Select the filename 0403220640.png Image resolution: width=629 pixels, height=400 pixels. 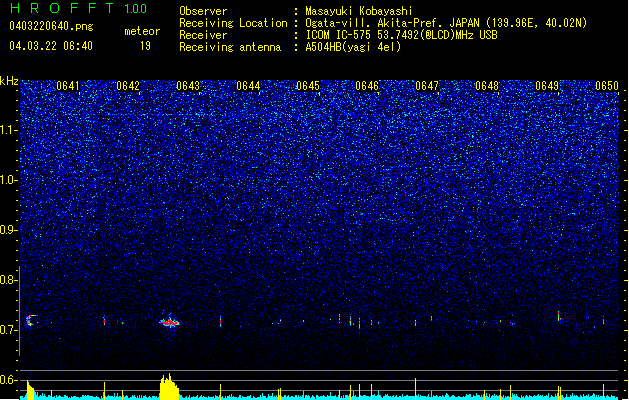click(x=51, y=27)
